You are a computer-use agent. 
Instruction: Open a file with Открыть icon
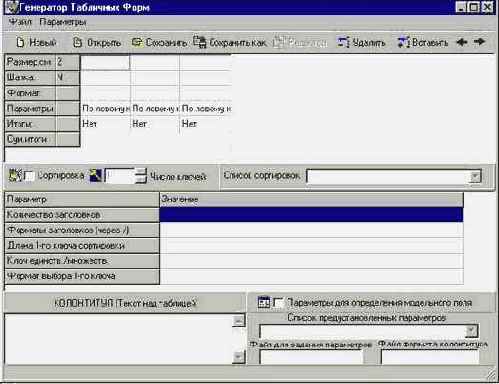(x=77, y=42)
